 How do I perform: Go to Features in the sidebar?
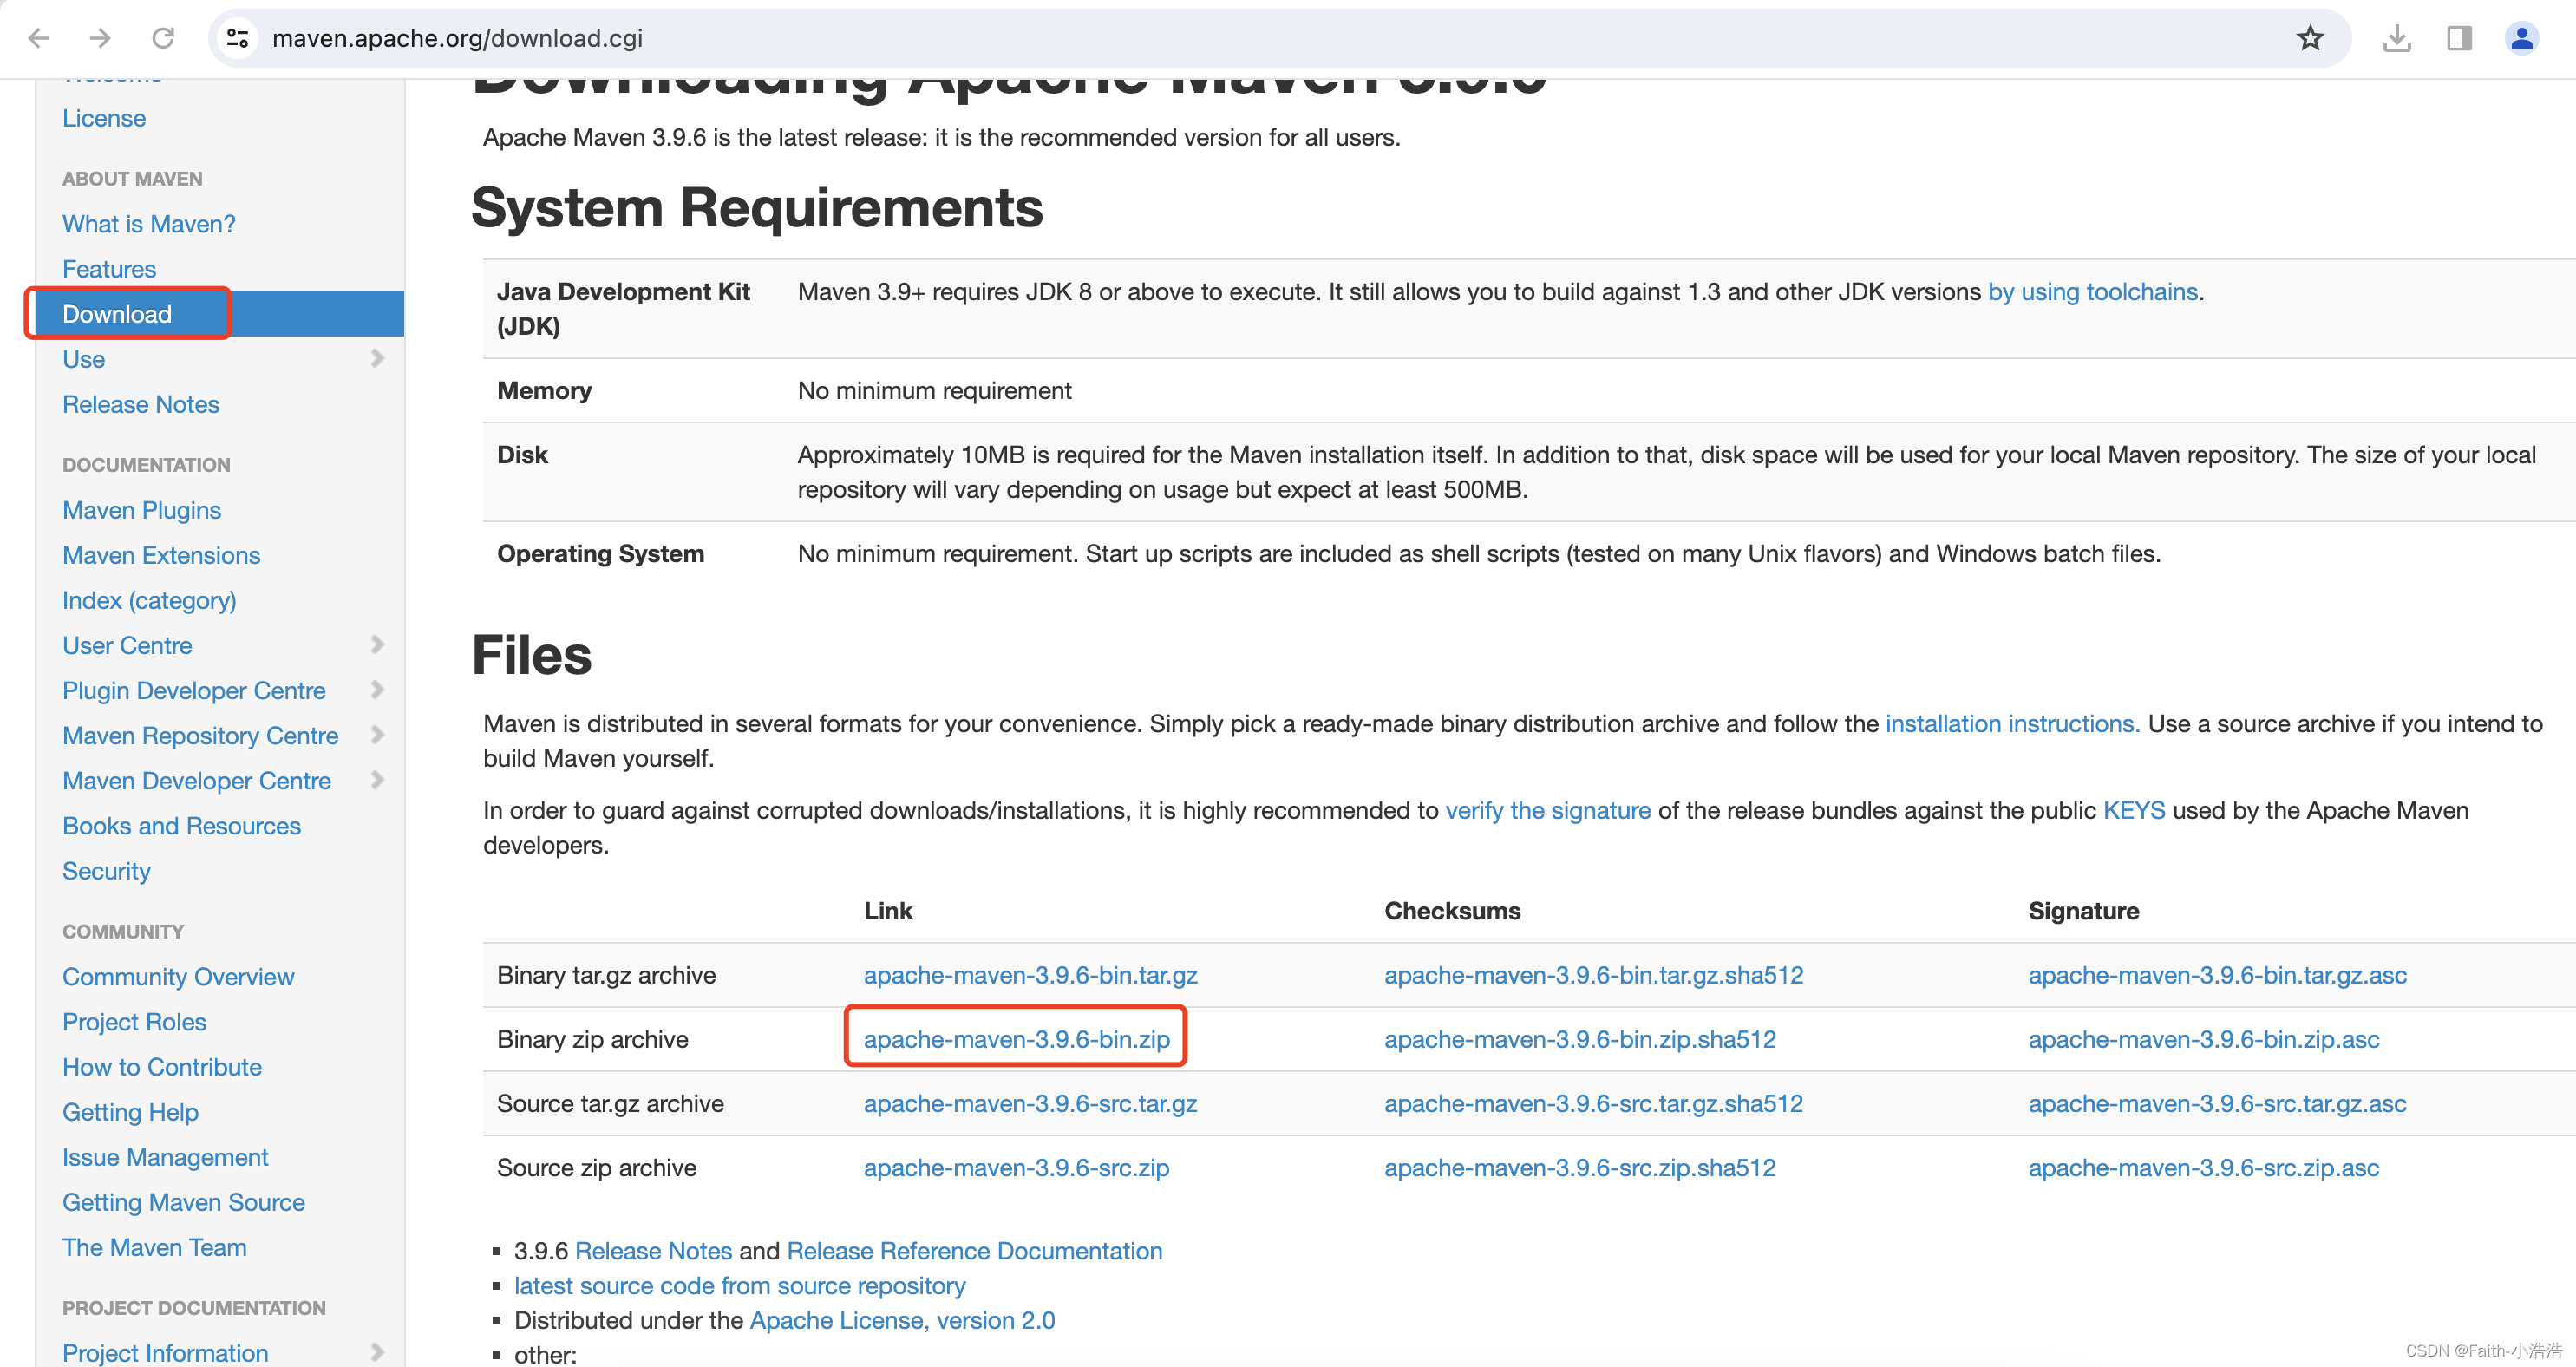coord(109,269)
